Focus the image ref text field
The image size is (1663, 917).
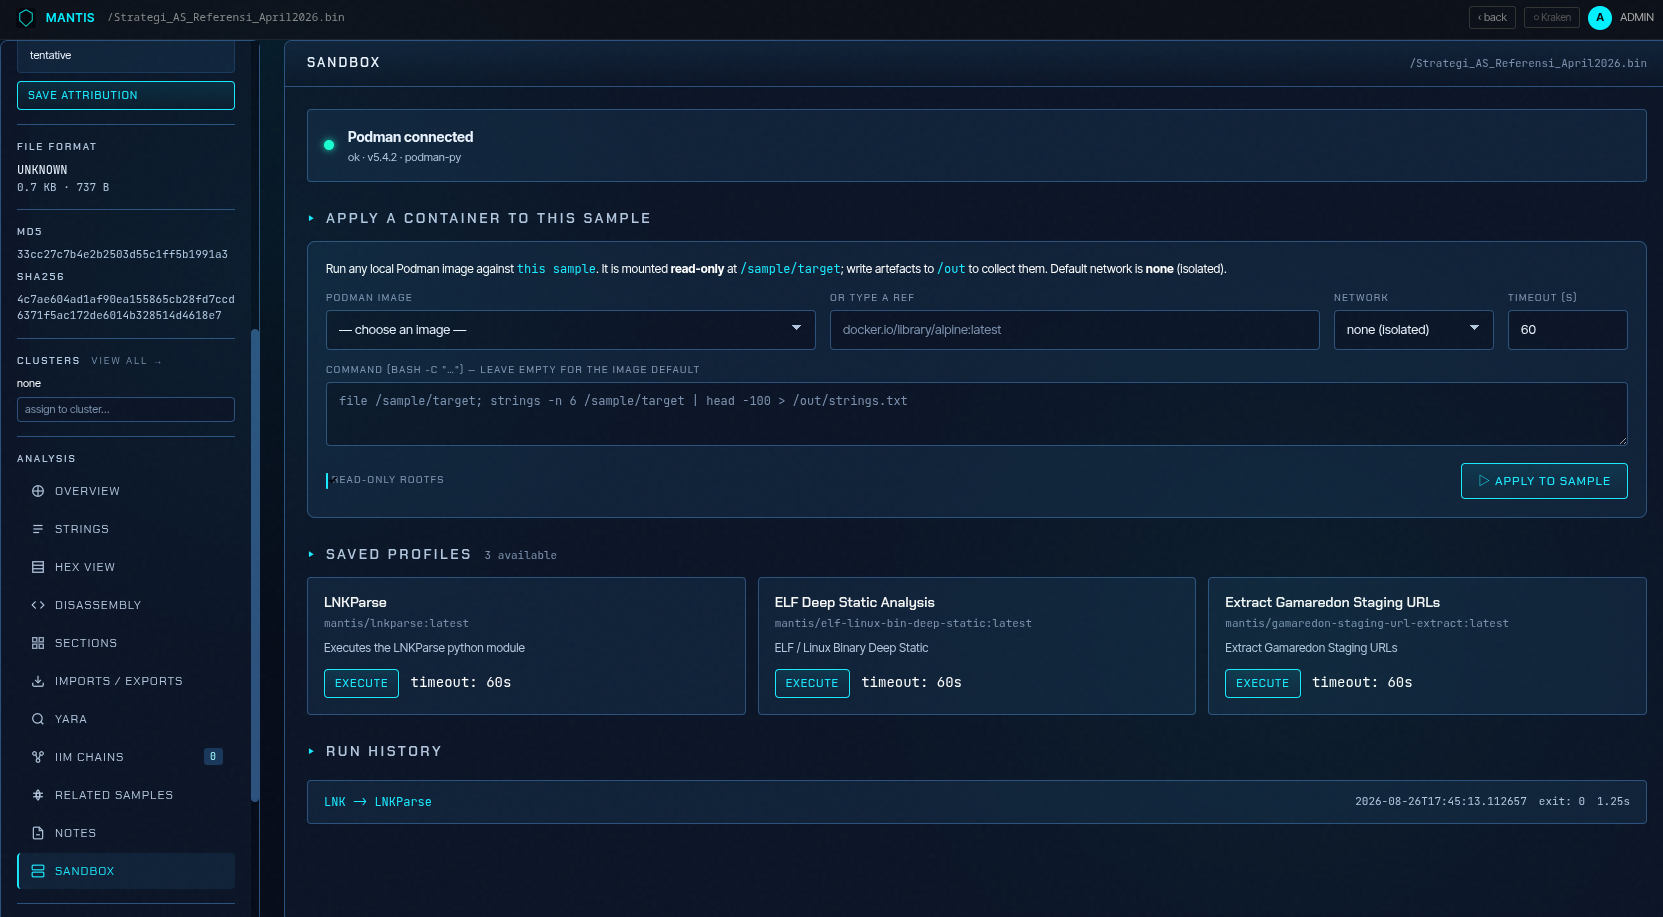(x=1074, y=330)
